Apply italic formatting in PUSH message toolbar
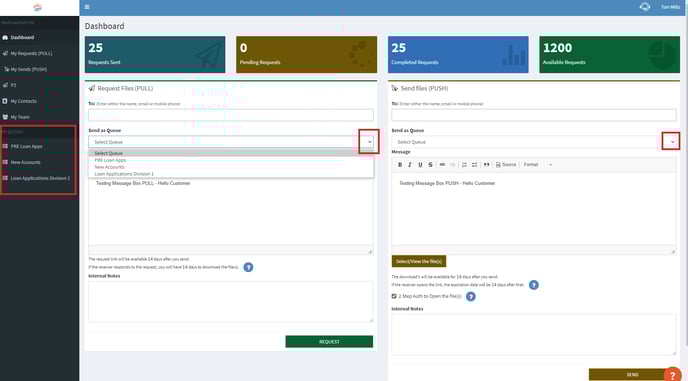 pyautogui.click(x=410, y=165)
